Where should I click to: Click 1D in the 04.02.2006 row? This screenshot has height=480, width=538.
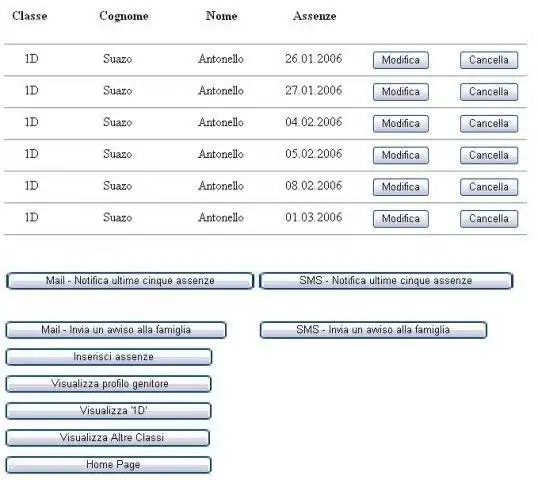coord(32,122)
